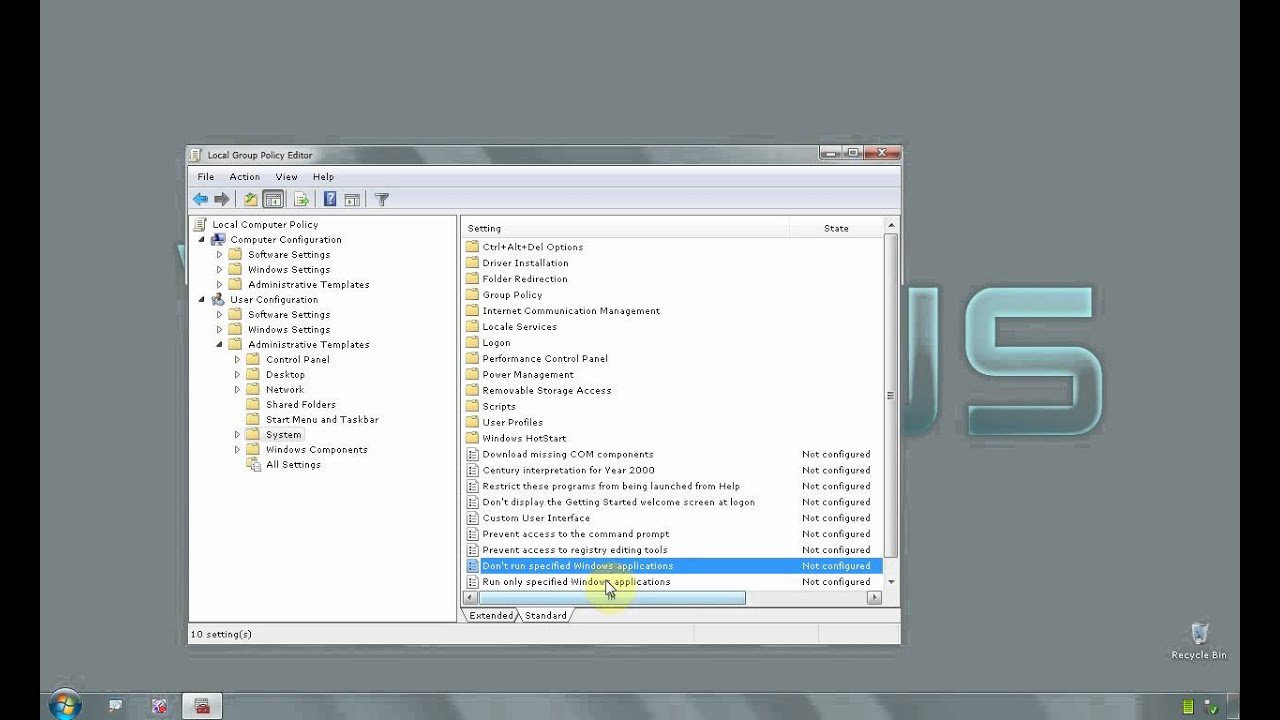The image size is (1280, 720).
Task: Go back using the blue Back arrow
Action: (200, 200)
